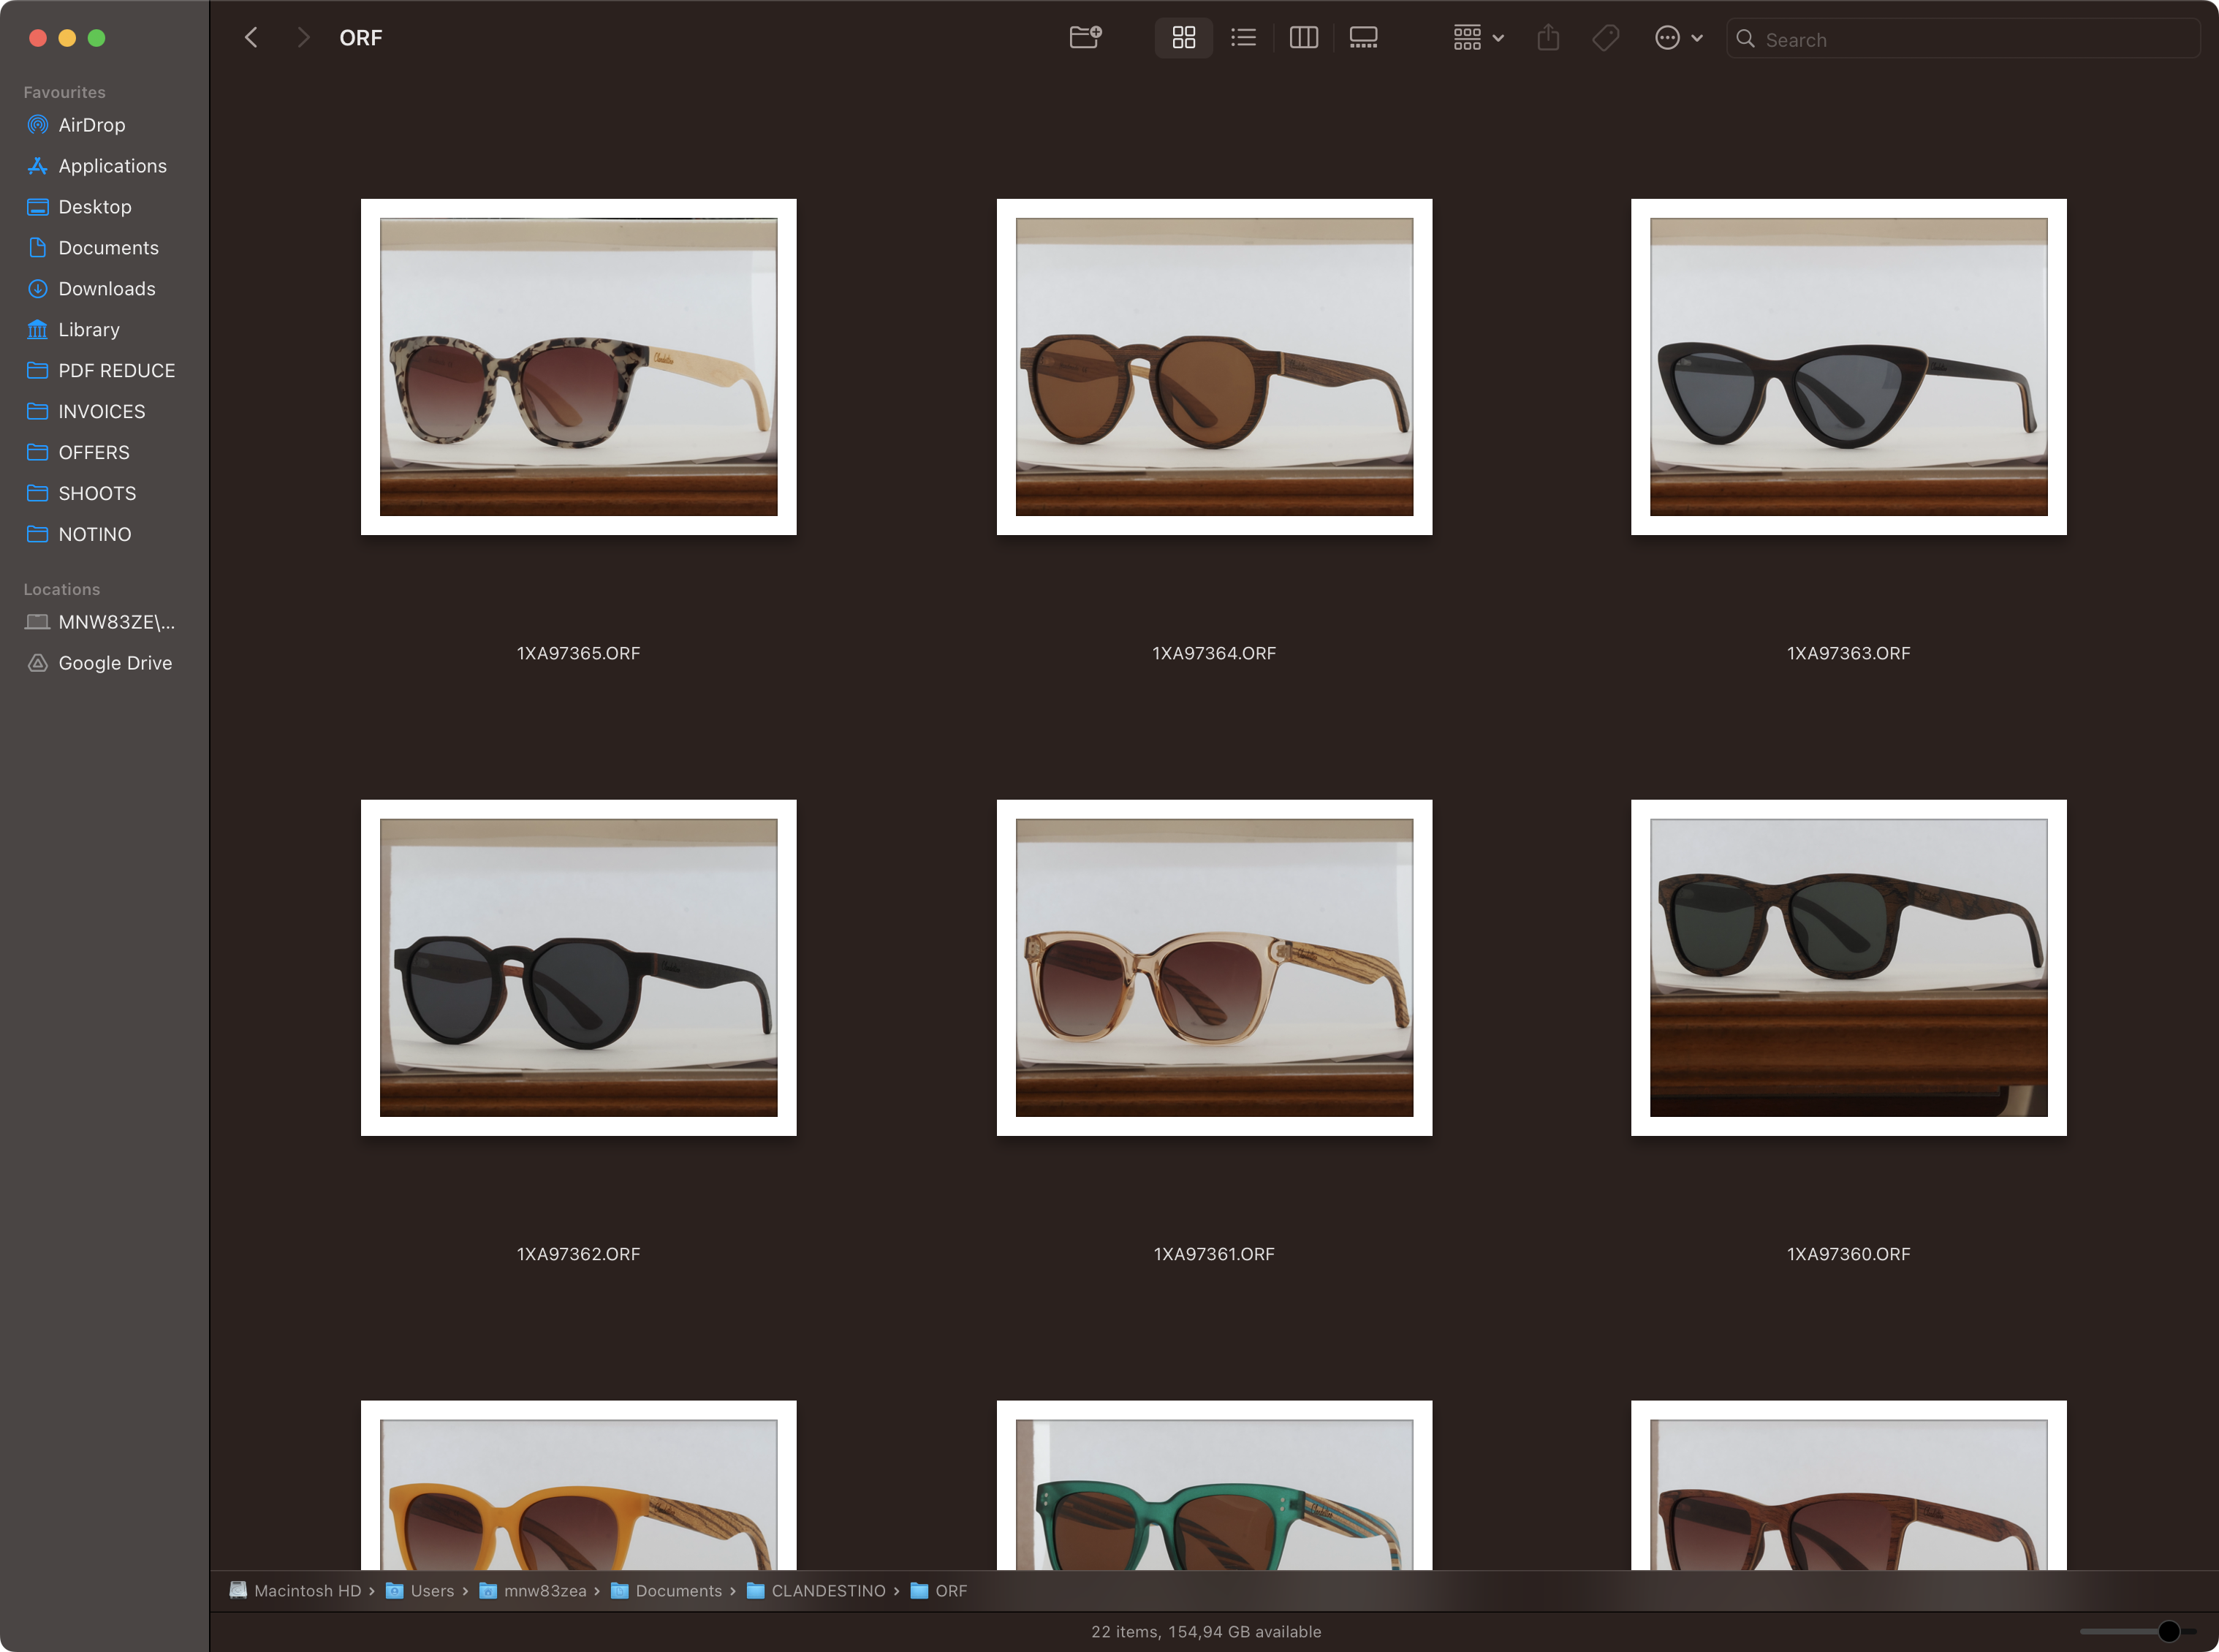Open the More actions menu
This screenshot has width=2219, height=1652.
pyautogui.click(x=1677, y=38)
